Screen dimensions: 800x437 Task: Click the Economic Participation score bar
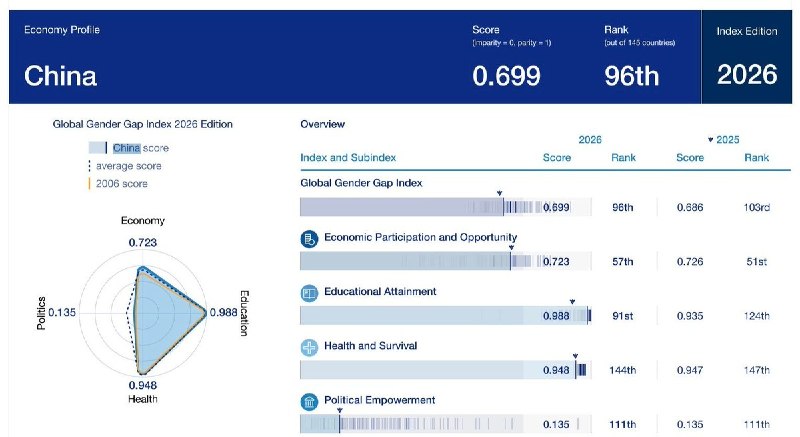(446, 262)
